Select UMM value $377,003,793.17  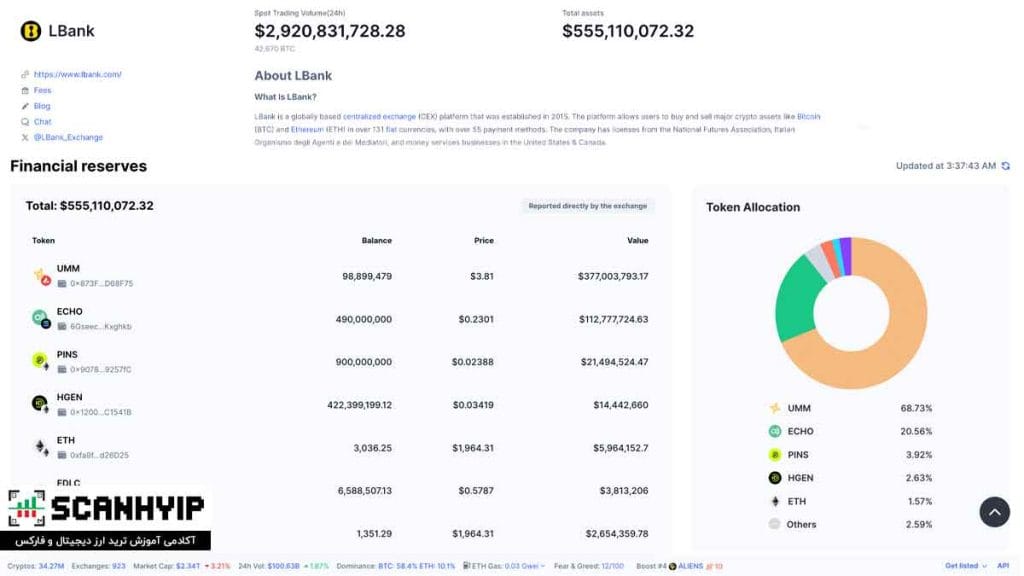[613, 276]
